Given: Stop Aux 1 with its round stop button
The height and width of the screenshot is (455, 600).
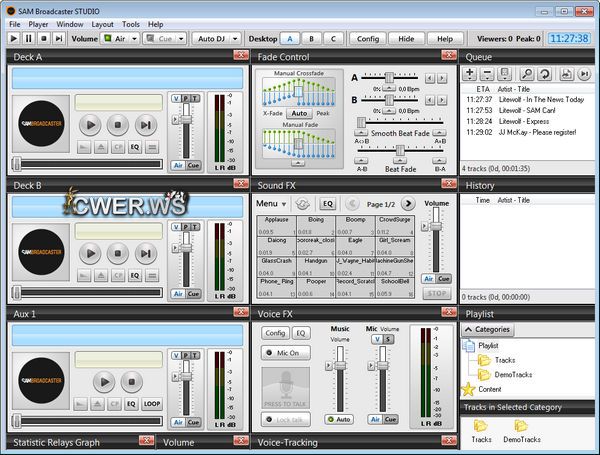Looking at the screenshot, I should click(132, 382).
